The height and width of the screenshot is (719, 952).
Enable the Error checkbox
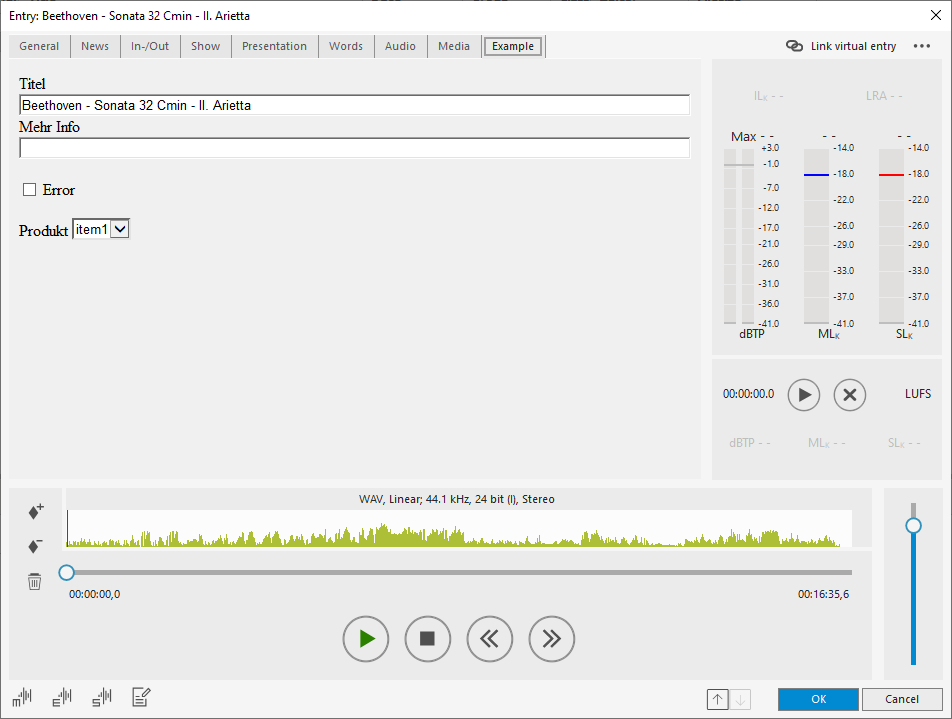(30, 190)
